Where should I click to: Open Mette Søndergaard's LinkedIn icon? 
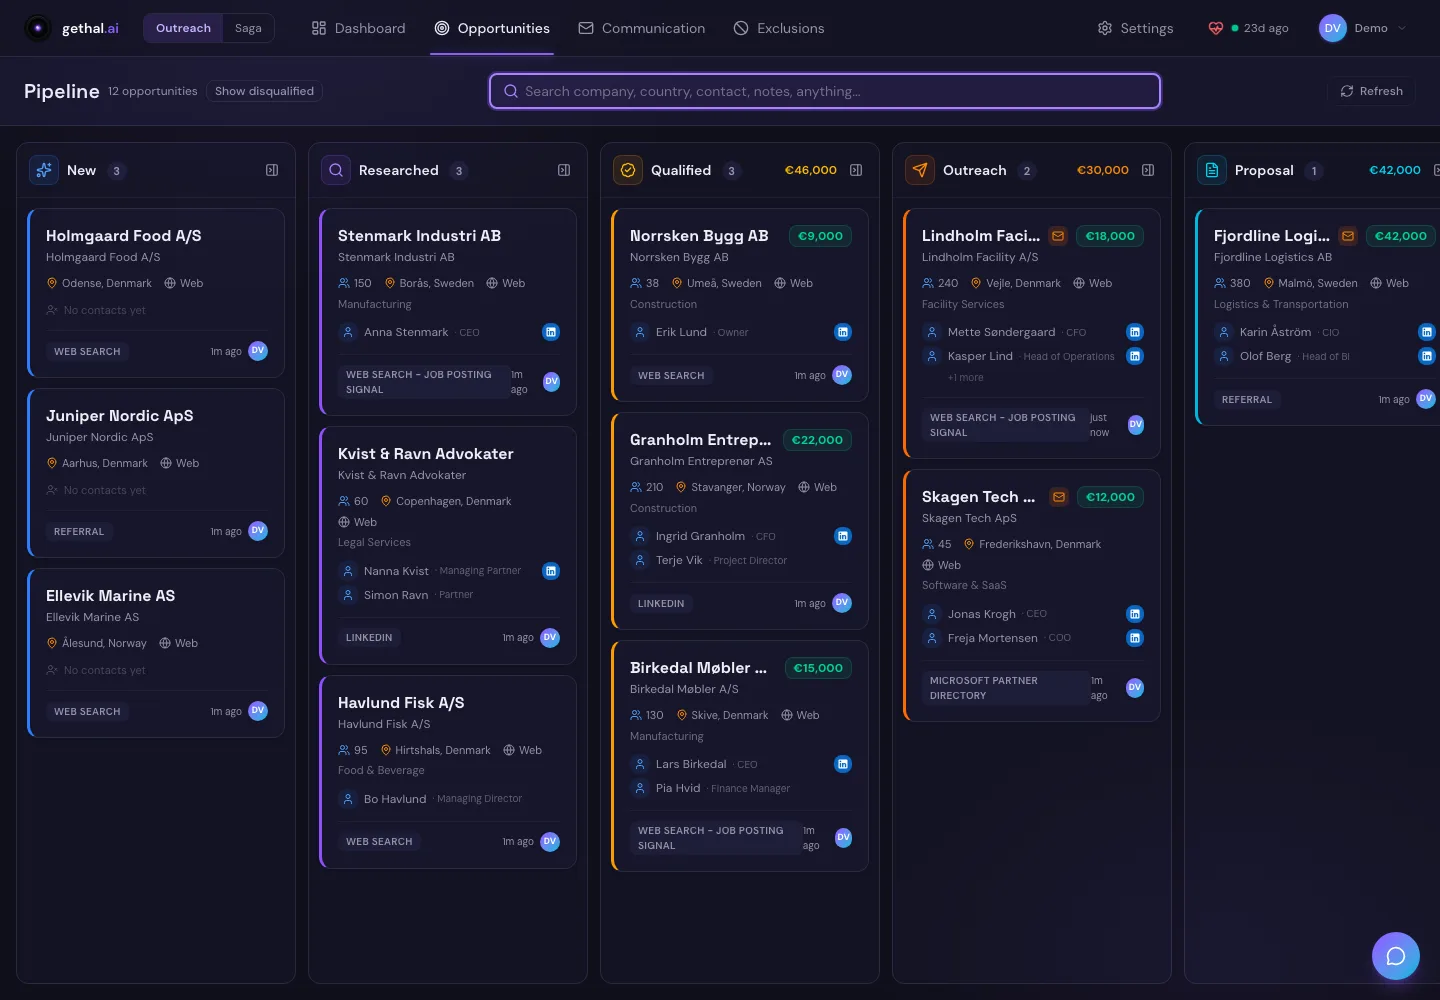[x=1135, y=332]
